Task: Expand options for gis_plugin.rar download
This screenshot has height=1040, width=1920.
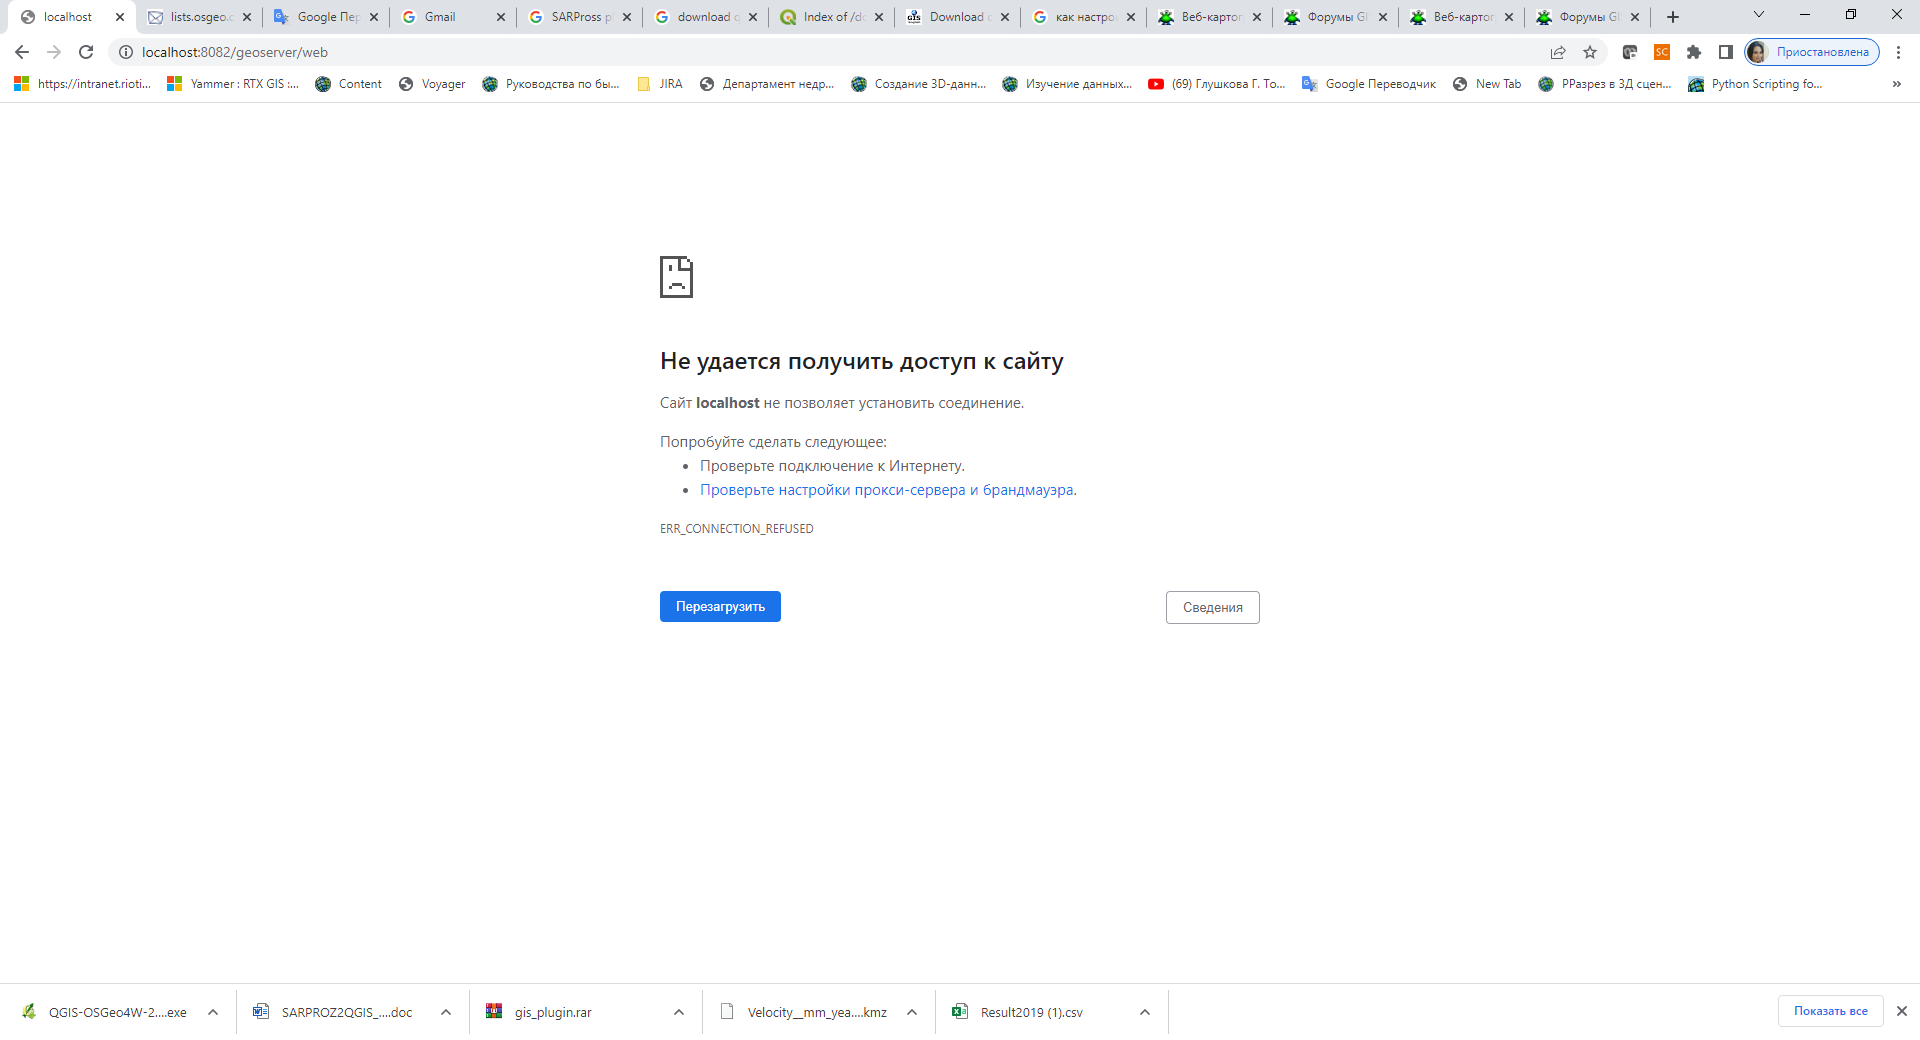Action: click(x=677, y=1012)
